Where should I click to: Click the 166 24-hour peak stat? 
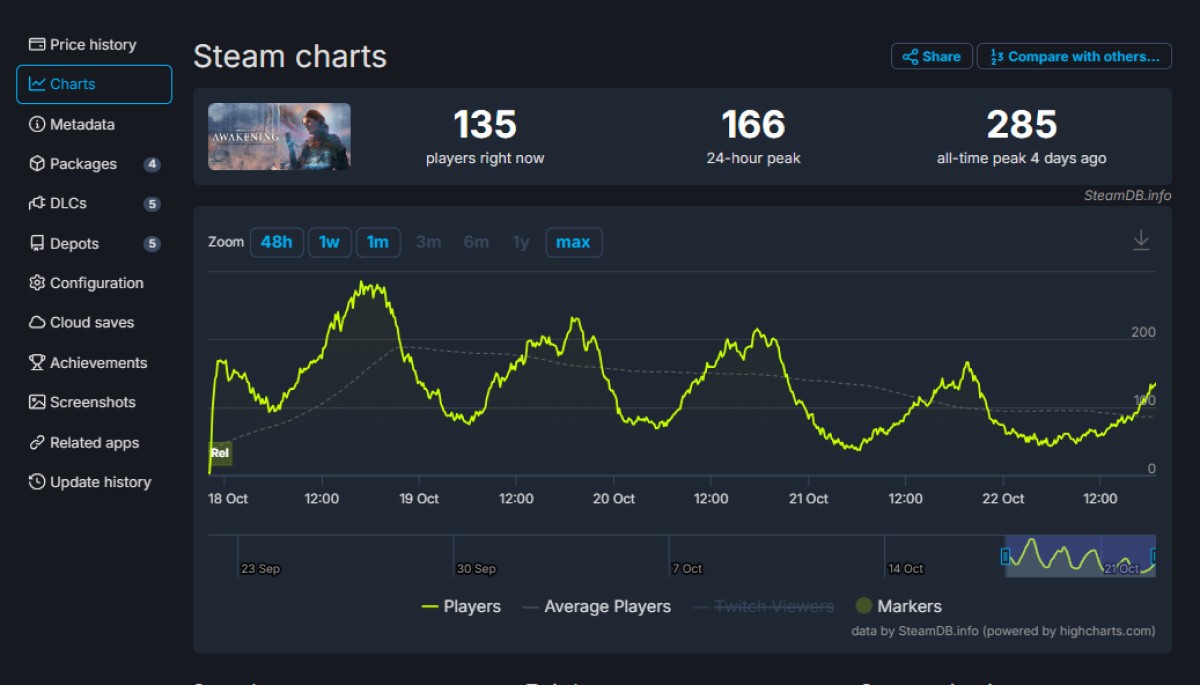[x=753, y=137]
